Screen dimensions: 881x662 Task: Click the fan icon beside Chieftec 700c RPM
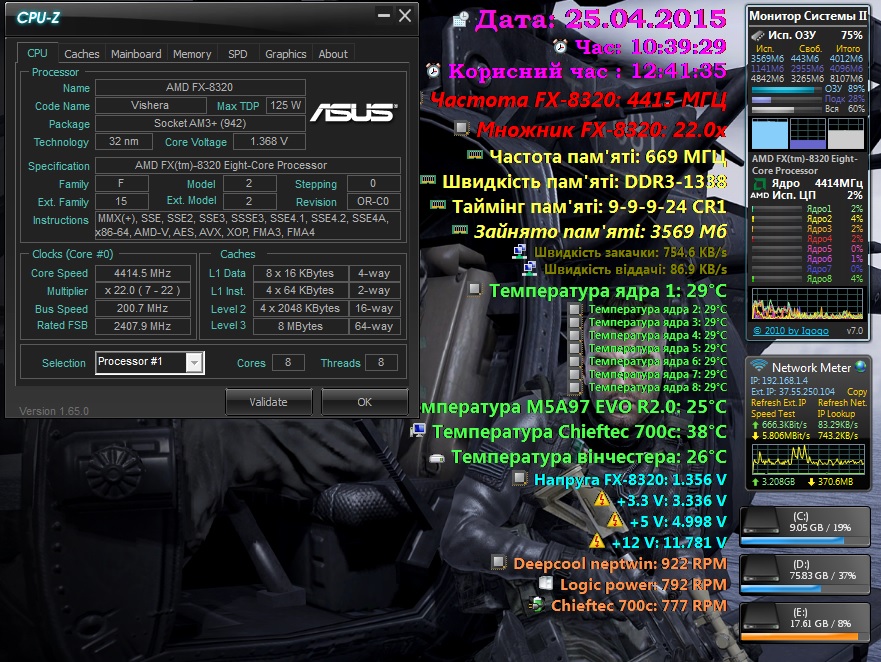click(x=537, y=605)
